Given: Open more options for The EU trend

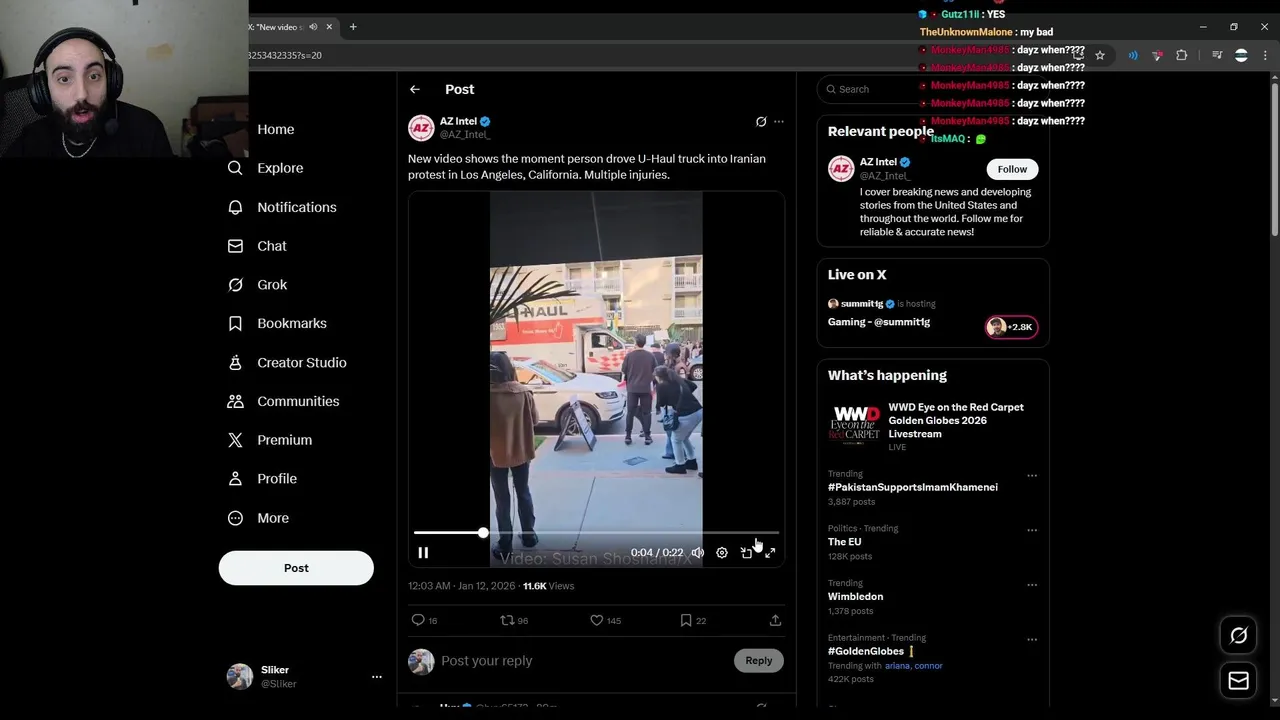Looking at the screenshot, I should 1032,530.
